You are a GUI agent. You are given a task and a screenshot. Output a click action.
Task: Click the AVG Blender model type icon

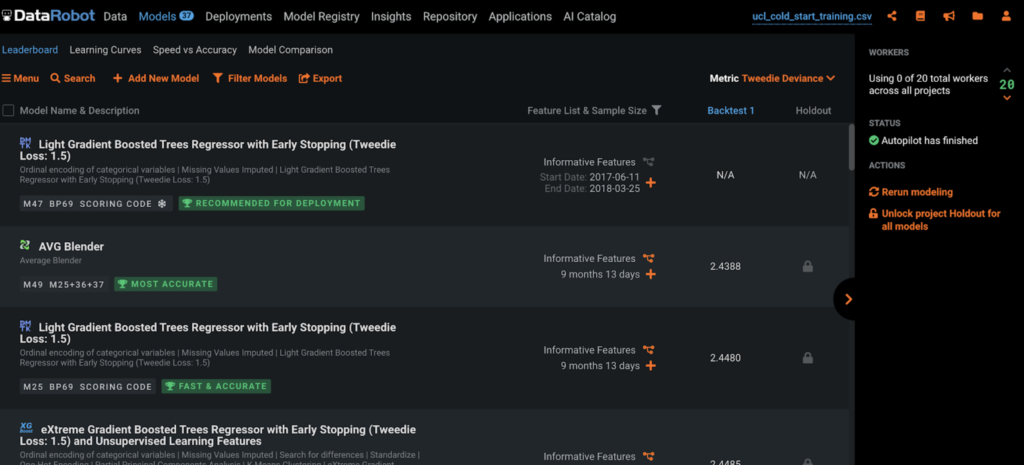(x=25, y=245)
